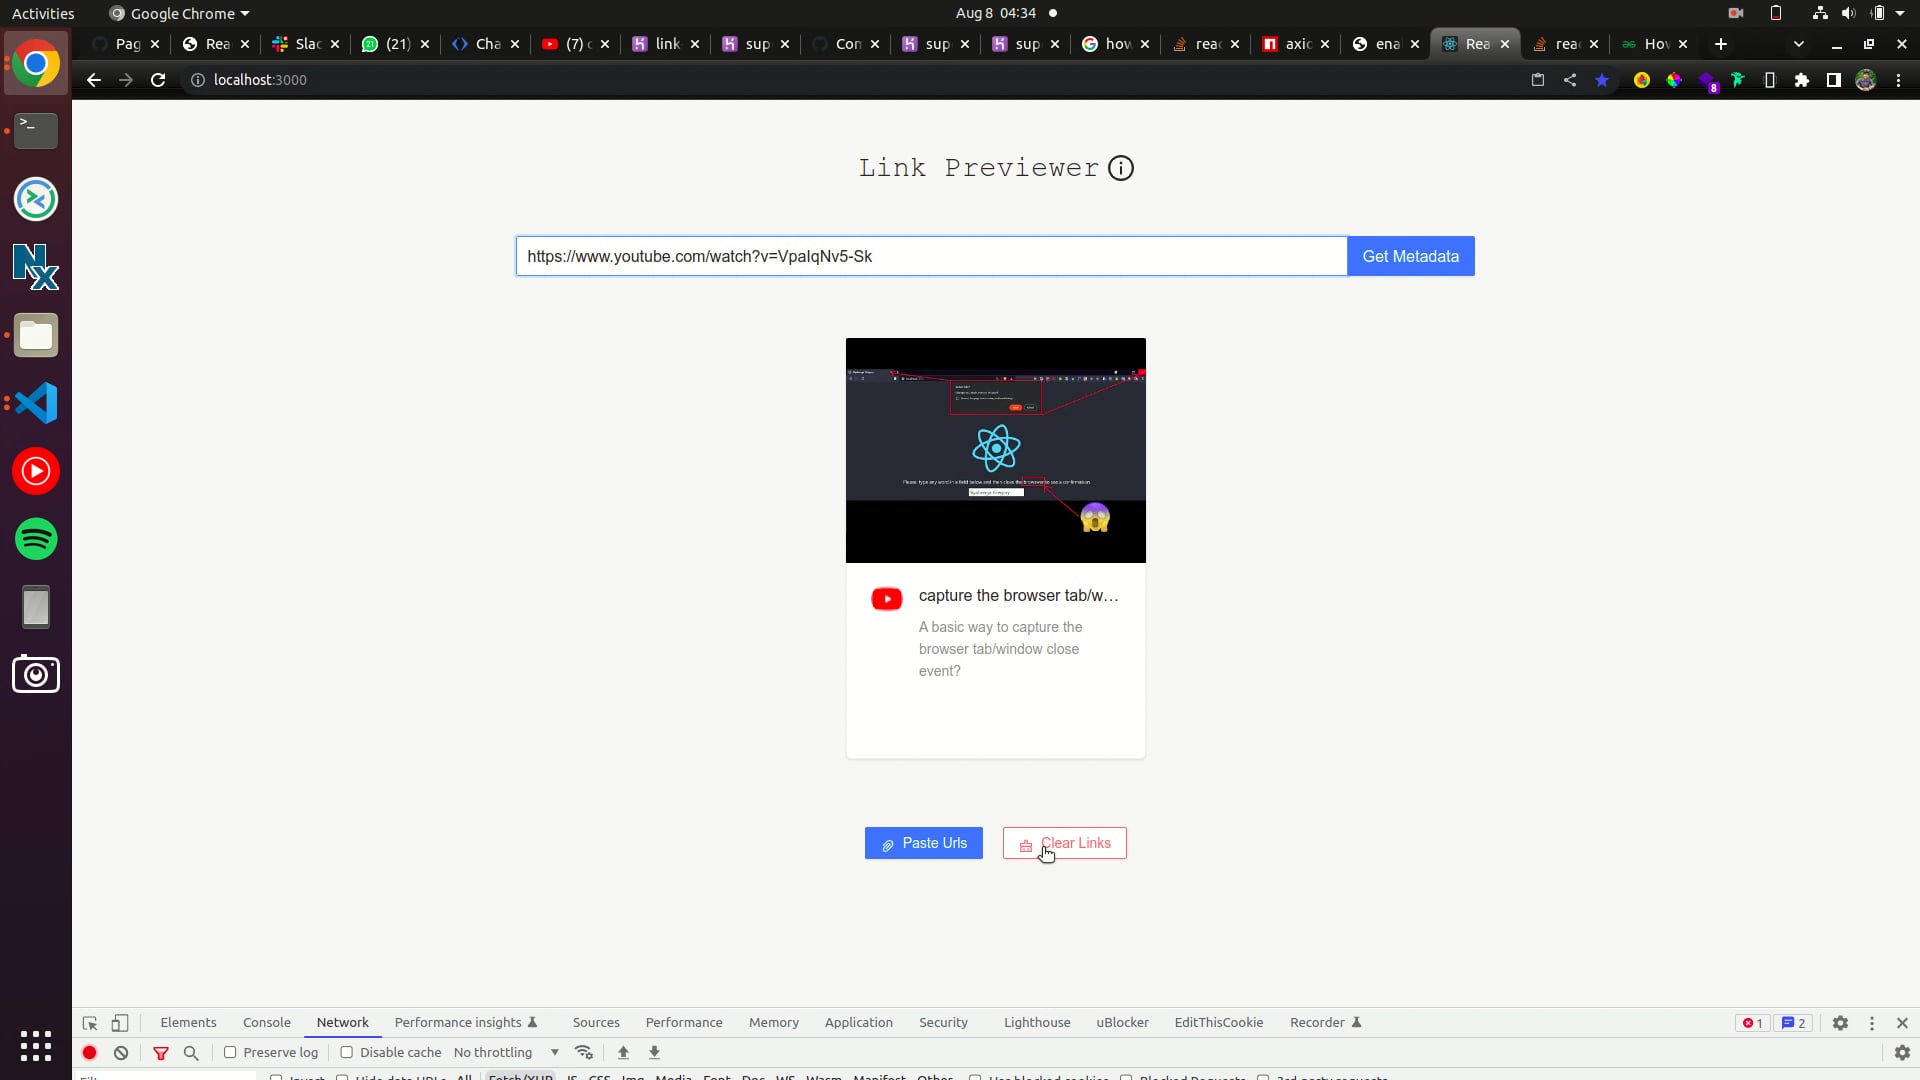
Task: Open DevTools settings gear
Action: click(x=1840, y=1023)
